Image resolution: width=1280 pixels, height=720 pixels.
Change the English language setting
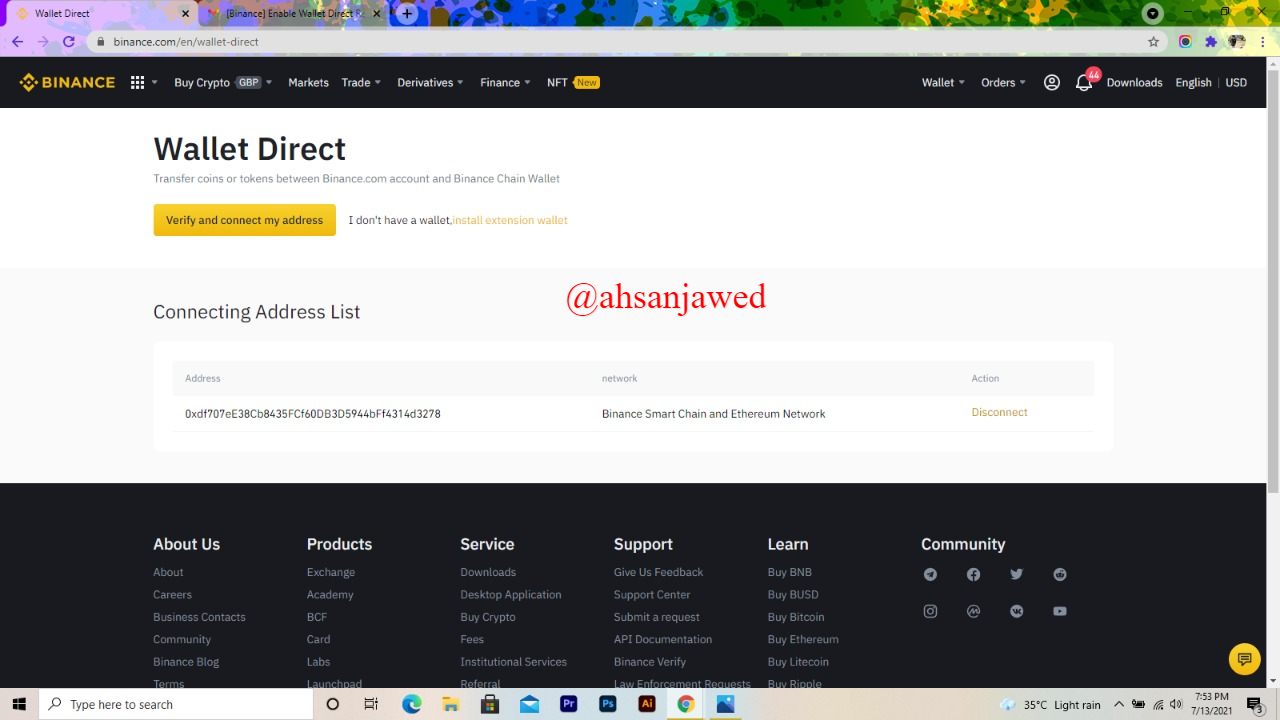click(1193, 82)
